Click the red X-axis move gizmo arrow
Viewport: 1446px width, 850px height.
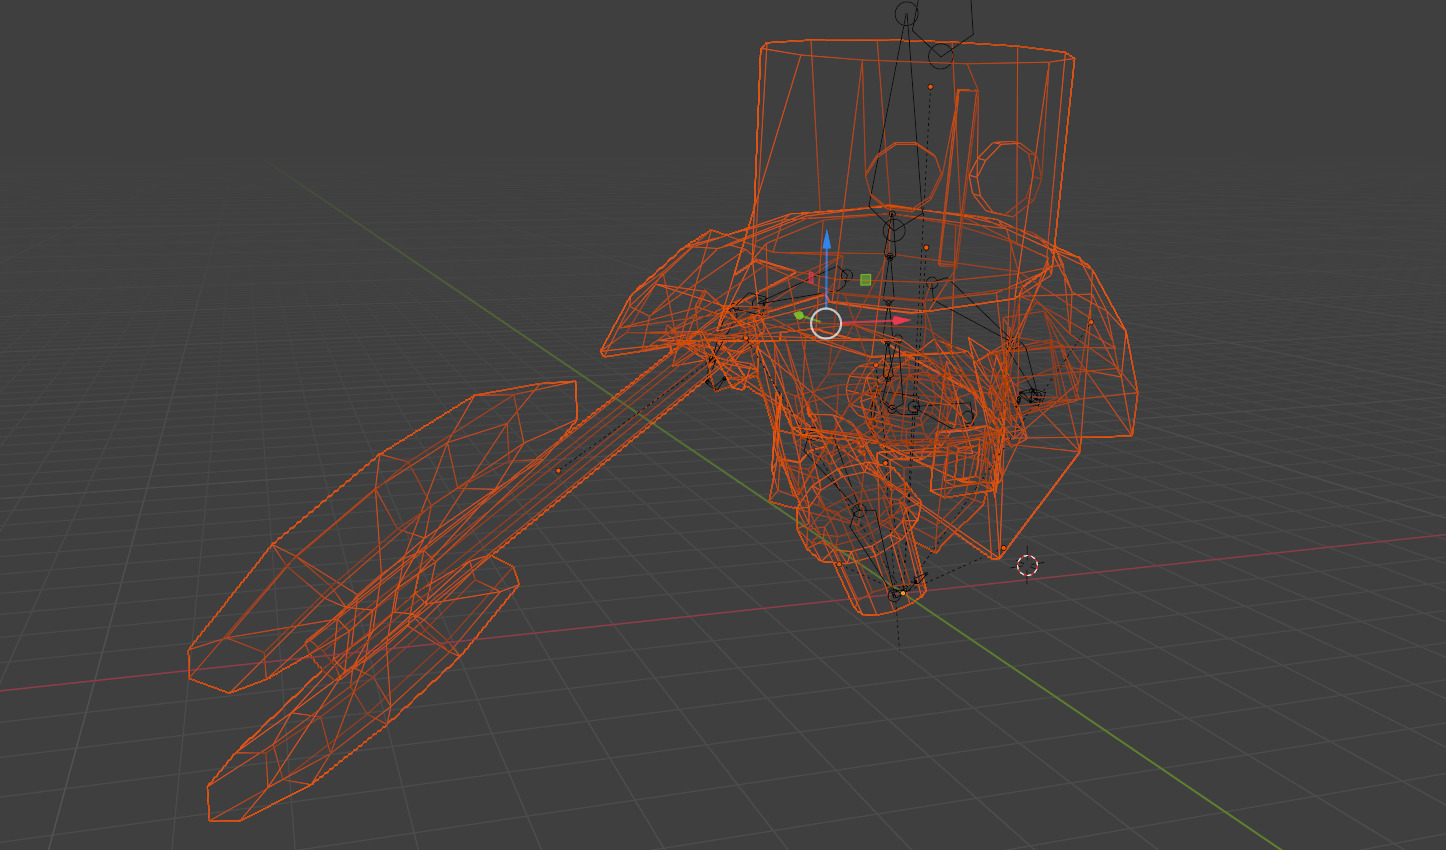pyautogui.click(x=902, y=321)
